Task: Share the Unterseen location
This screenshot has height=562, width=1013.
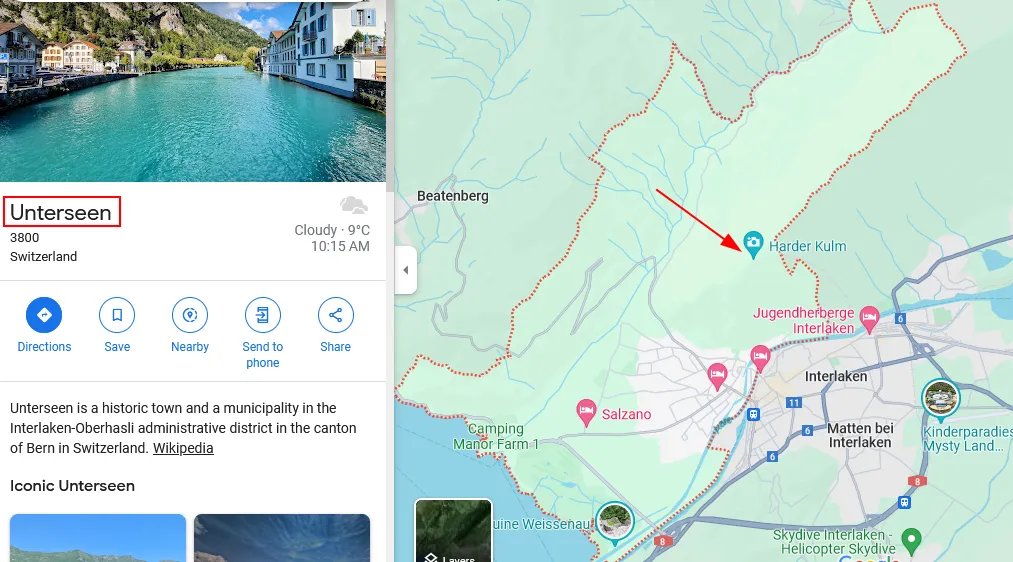Action: 335,315
